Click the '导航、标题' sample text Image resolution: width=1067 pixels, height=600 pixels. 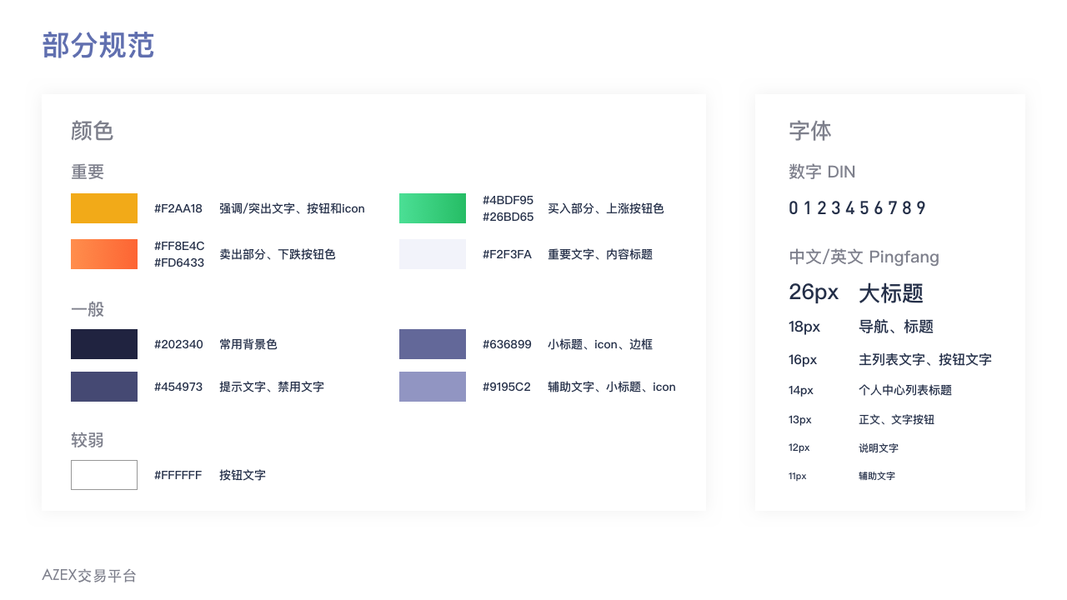[896, 327]
